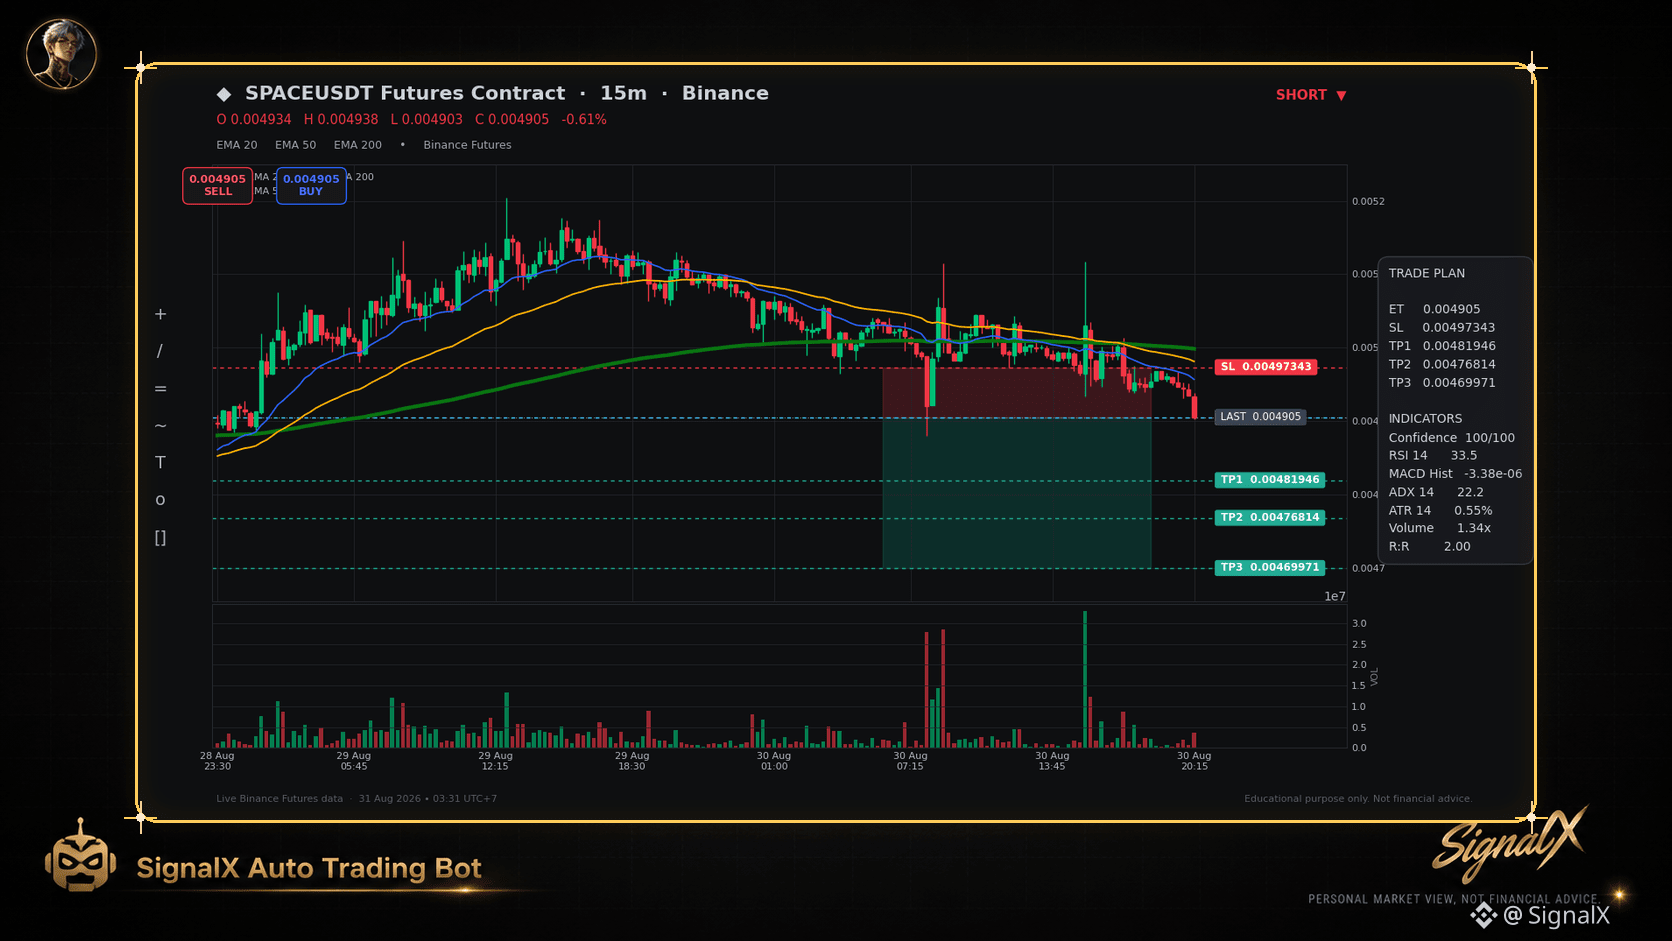
Task: Click the LAST 0.004905 price tag
Action: click(1261, 417)
